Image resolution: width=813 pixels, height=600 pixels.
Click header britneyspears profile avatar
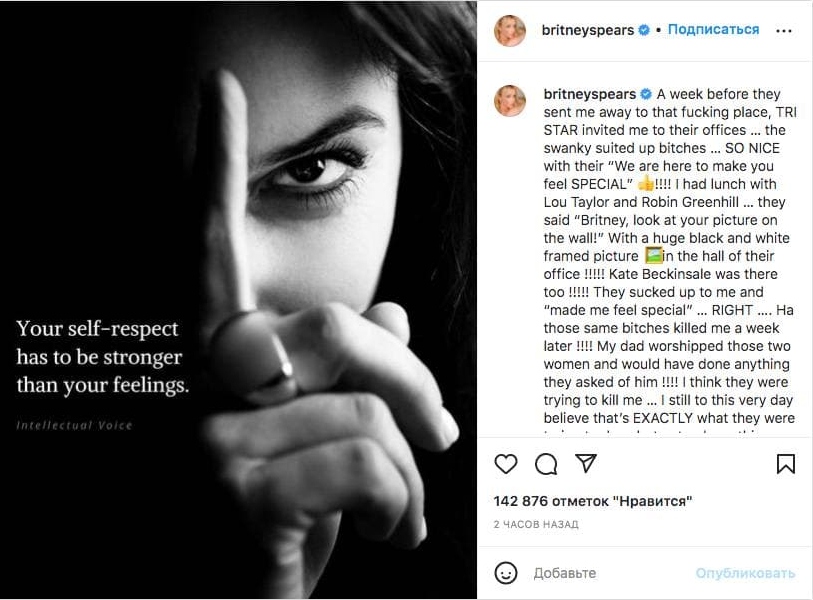[510, 31]
